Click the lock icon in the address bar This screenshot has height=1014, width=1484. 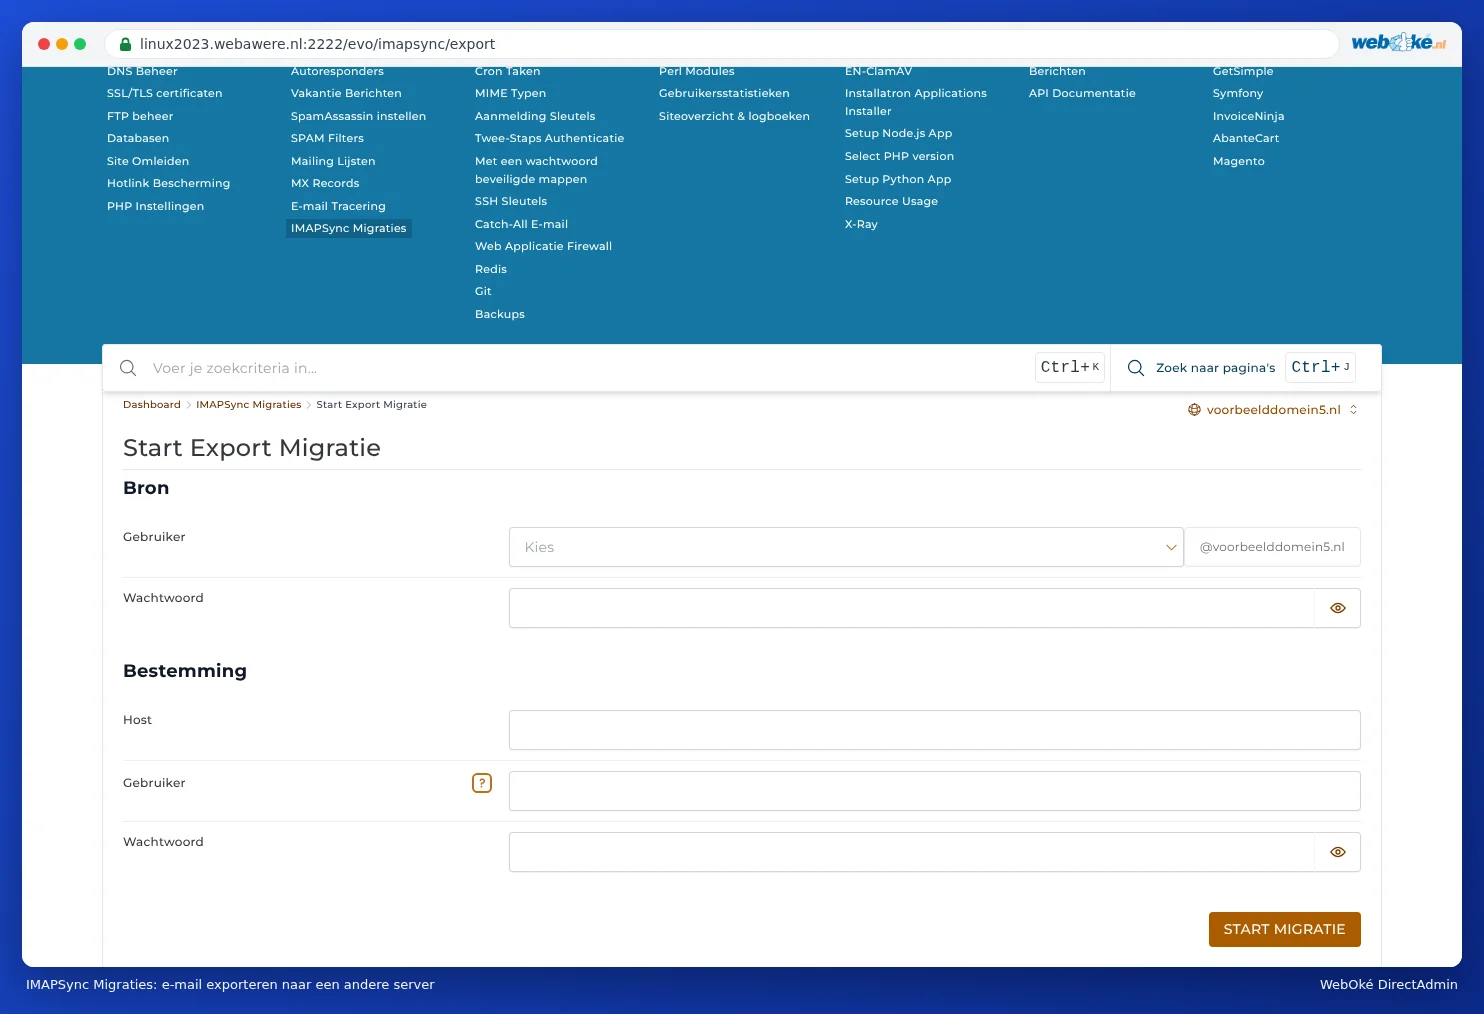click(125, 44)
